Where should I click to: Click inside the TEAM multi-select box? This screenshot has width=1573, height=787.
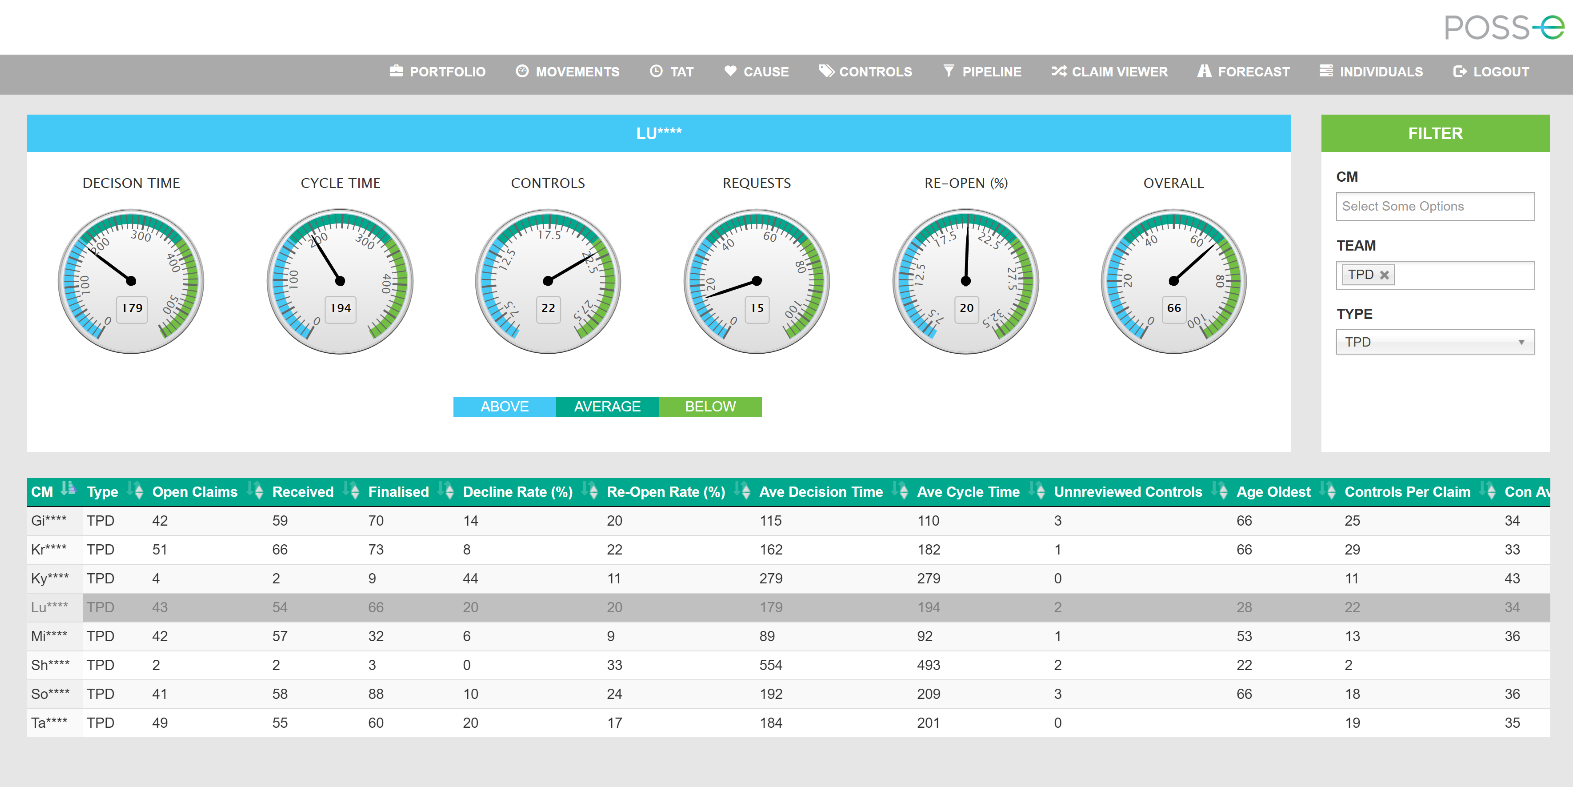point(1464,275)
